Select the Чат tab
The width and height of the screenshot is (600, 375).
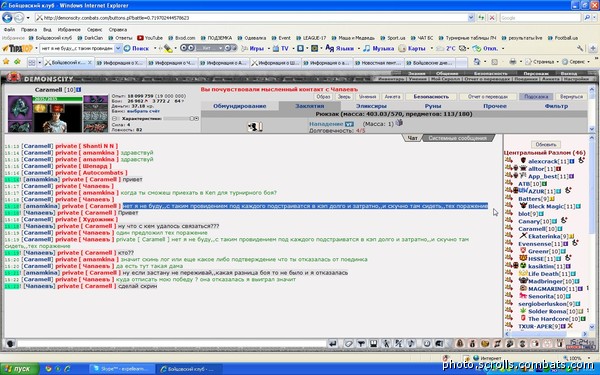[412, 138]
